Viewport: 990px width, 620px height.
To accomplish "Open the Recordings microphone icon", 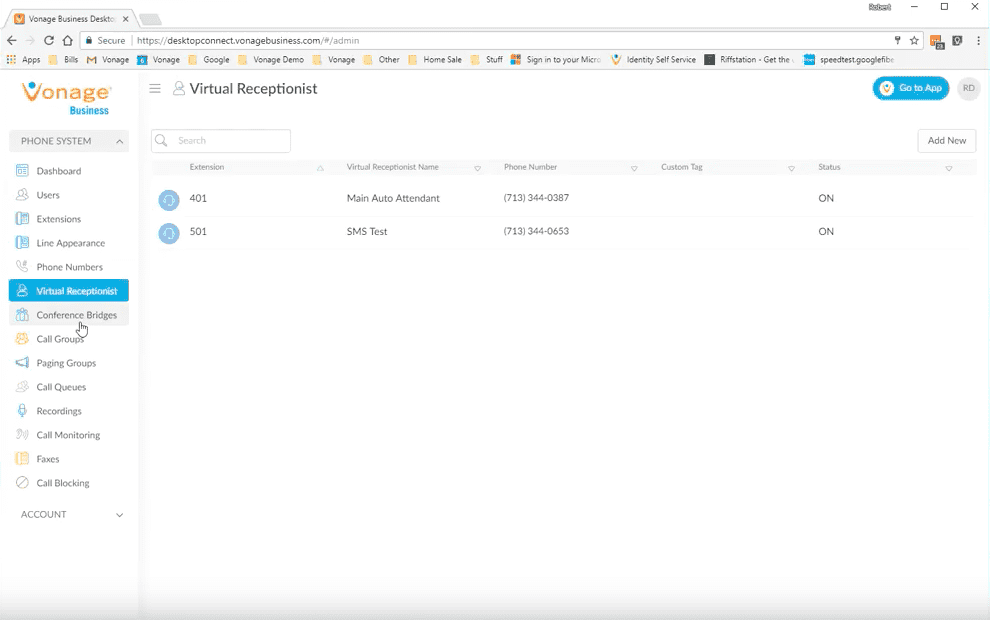I will [x=22, y=410].
